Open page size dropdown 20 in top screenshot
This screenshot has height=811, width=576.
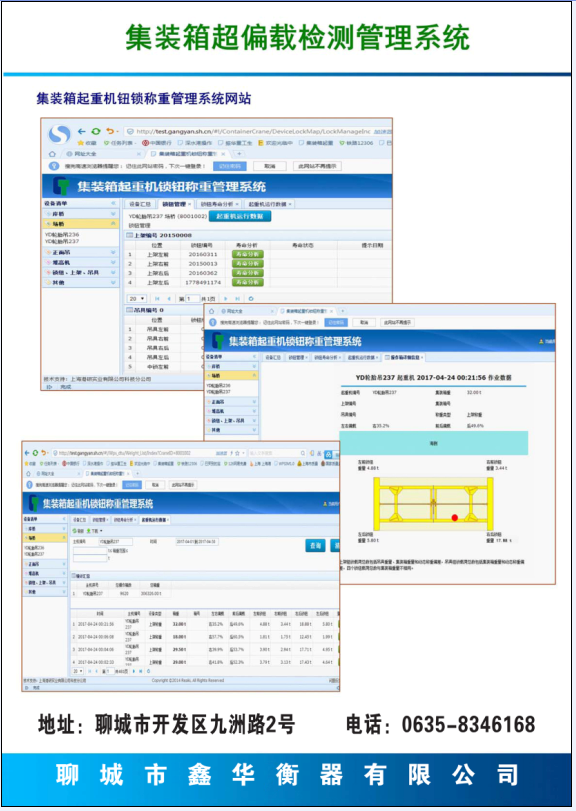coord(137,298)
